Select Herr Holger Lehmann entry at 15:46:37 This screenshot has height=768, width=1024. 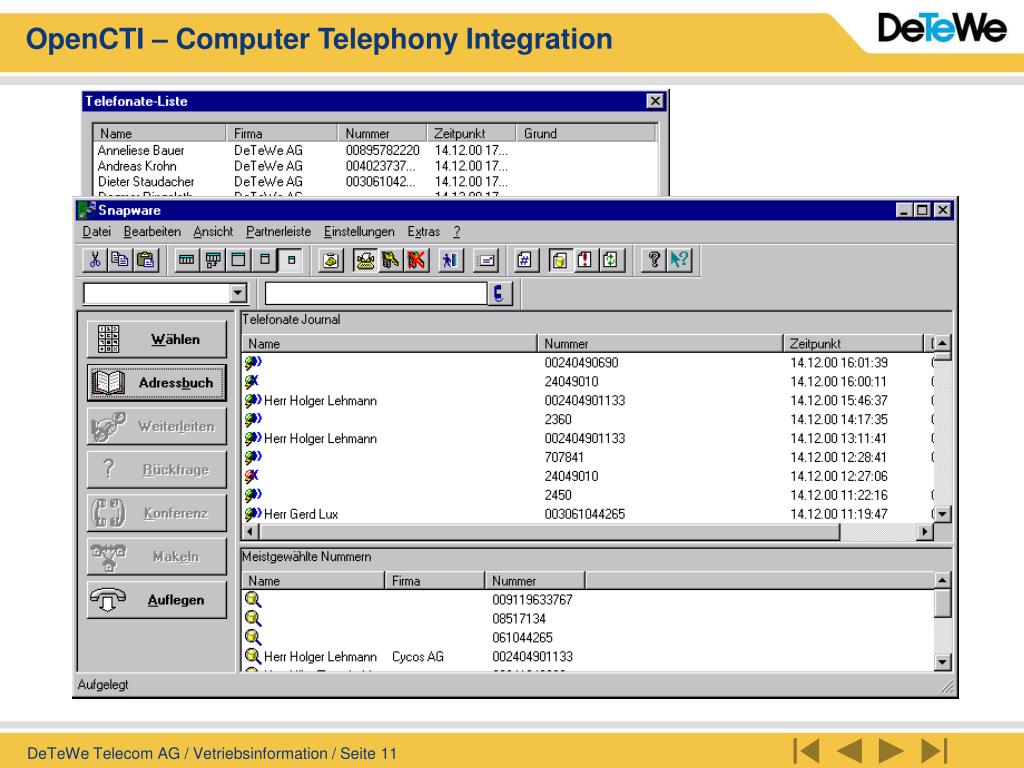click(588, 400)
